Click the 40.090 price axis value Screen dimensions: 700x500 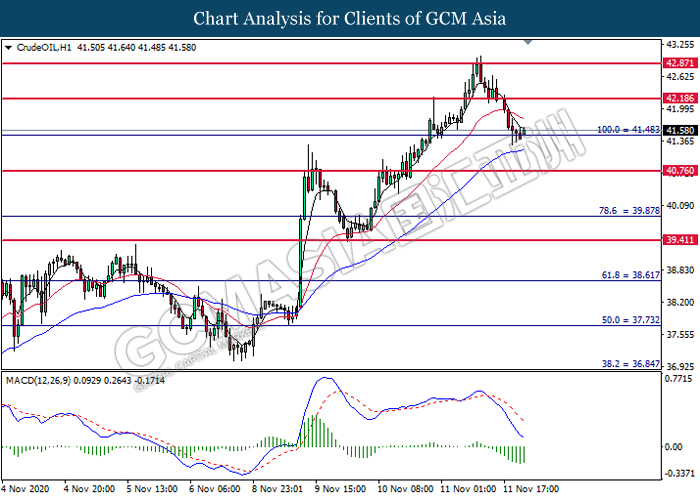click(x=680, y=206)
